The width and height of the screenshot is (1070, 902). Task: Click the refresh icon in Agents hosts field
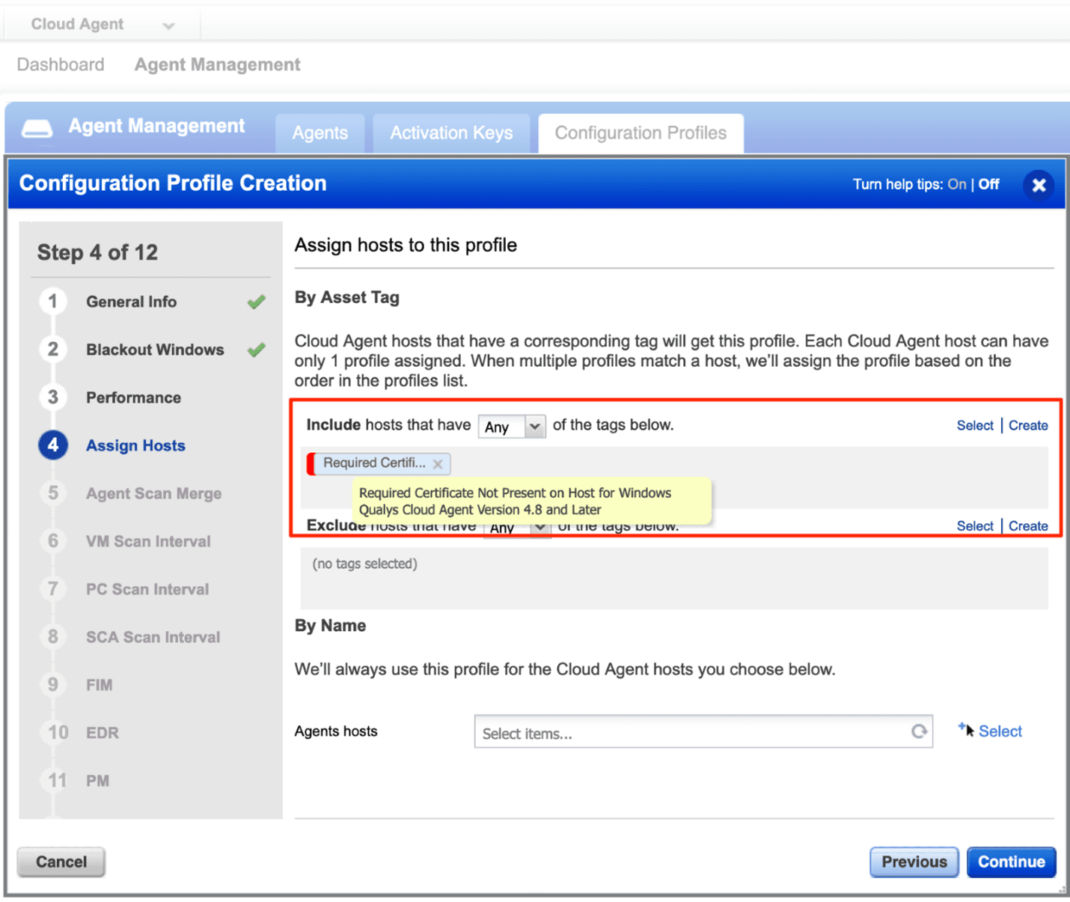tap(919, 731)
